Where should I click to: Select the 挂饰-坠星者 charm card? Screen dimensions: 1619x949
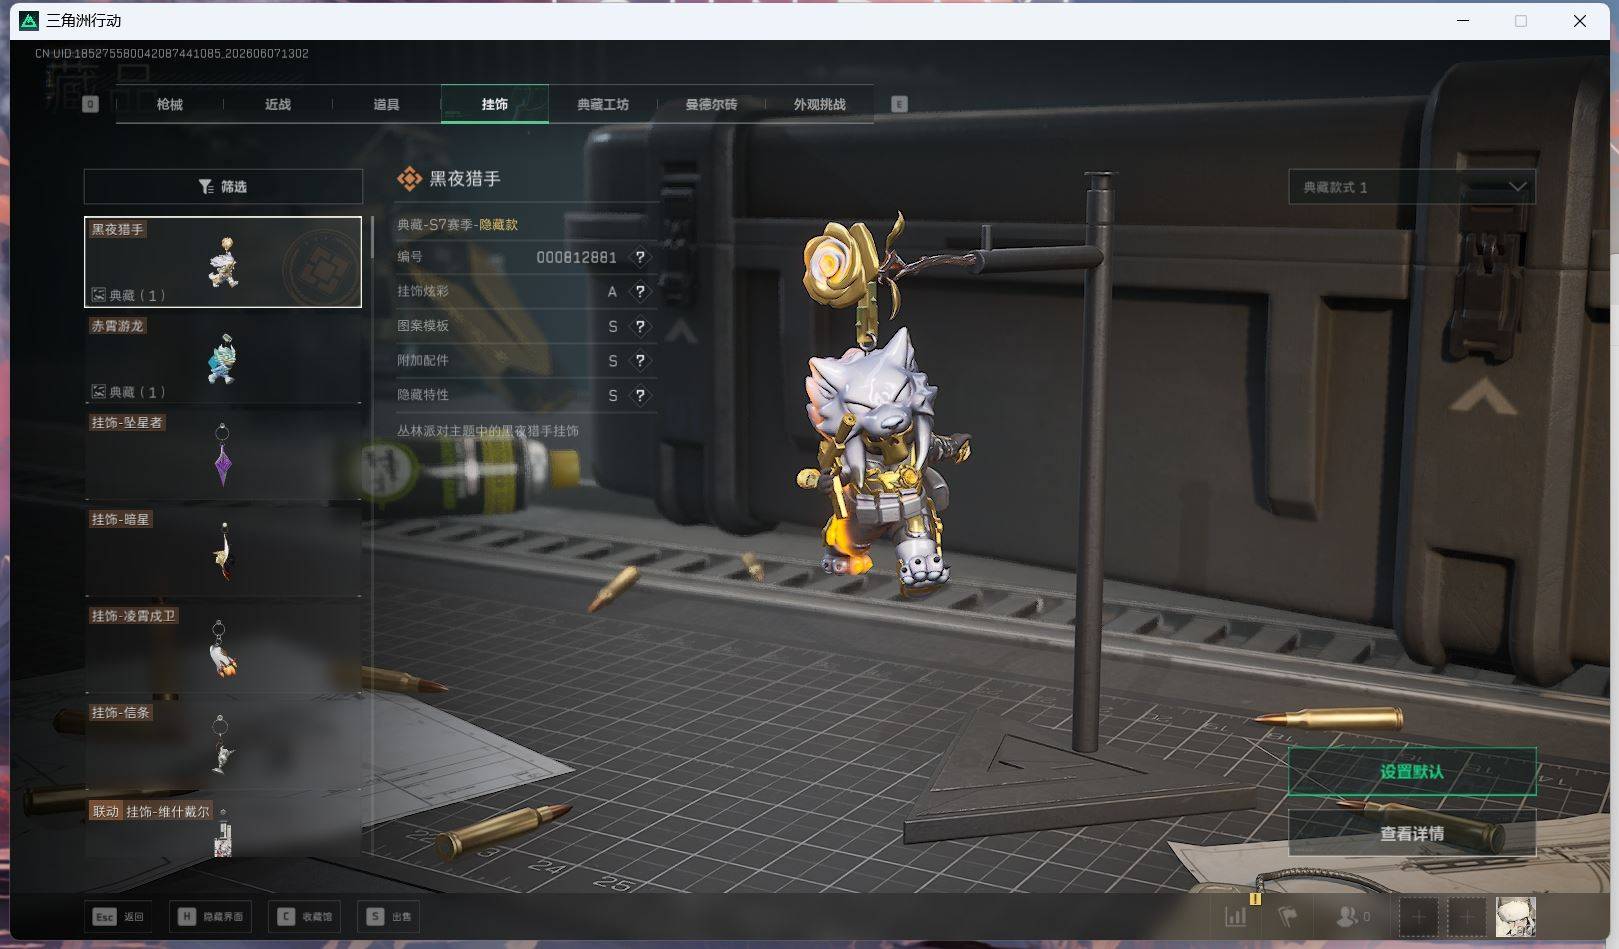[223, 456]
